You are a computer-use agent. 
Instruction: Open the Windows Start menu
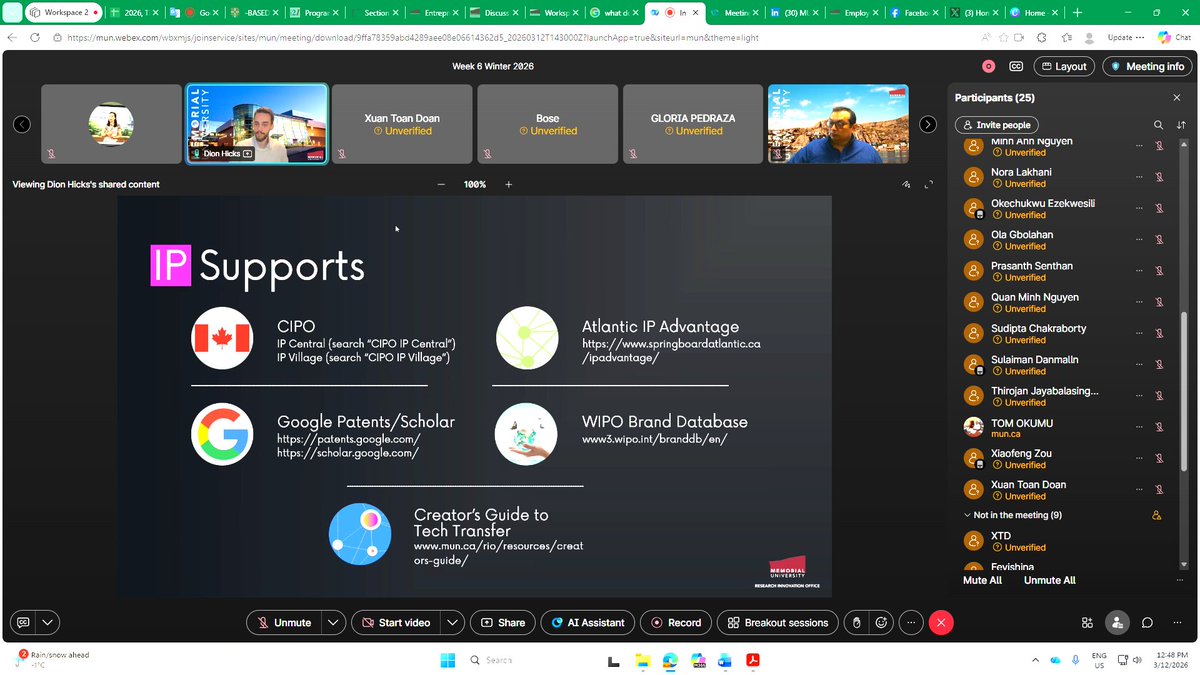click(447, 660)
